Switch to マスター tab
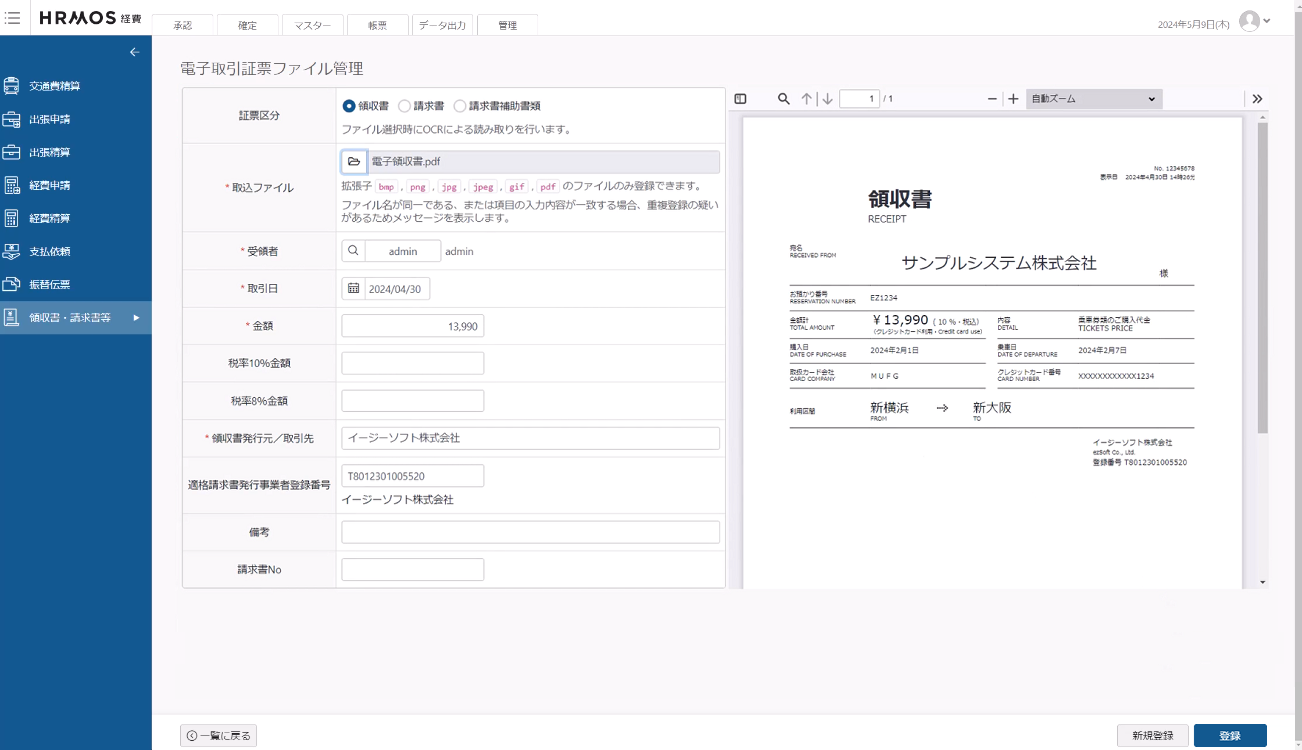The width and height of the screenshot is (1302, 750). [x=312, y=26]
